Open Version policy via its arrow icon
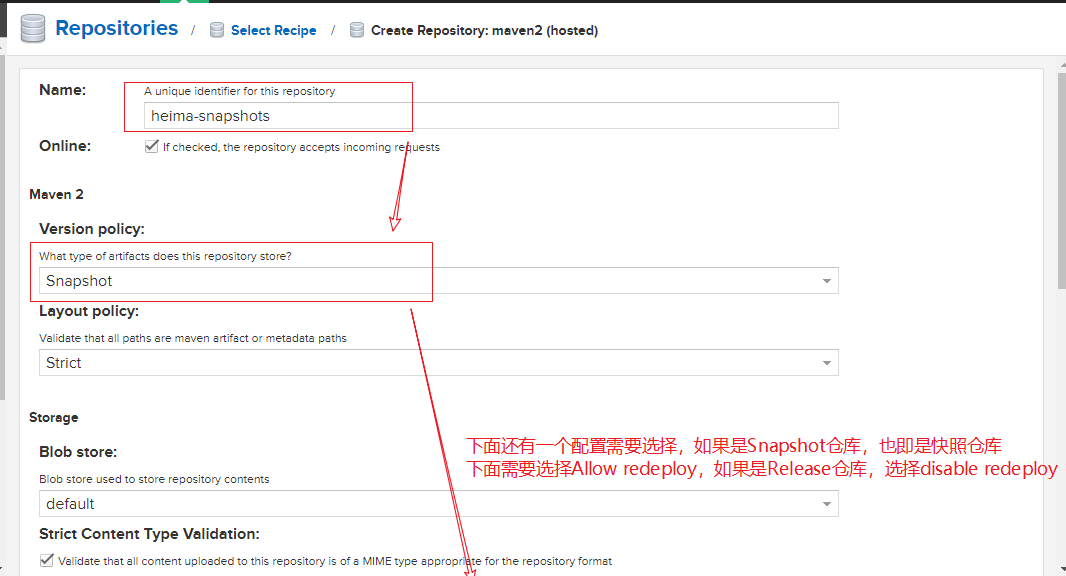The image size is (1066, 576). click(827, 281)
